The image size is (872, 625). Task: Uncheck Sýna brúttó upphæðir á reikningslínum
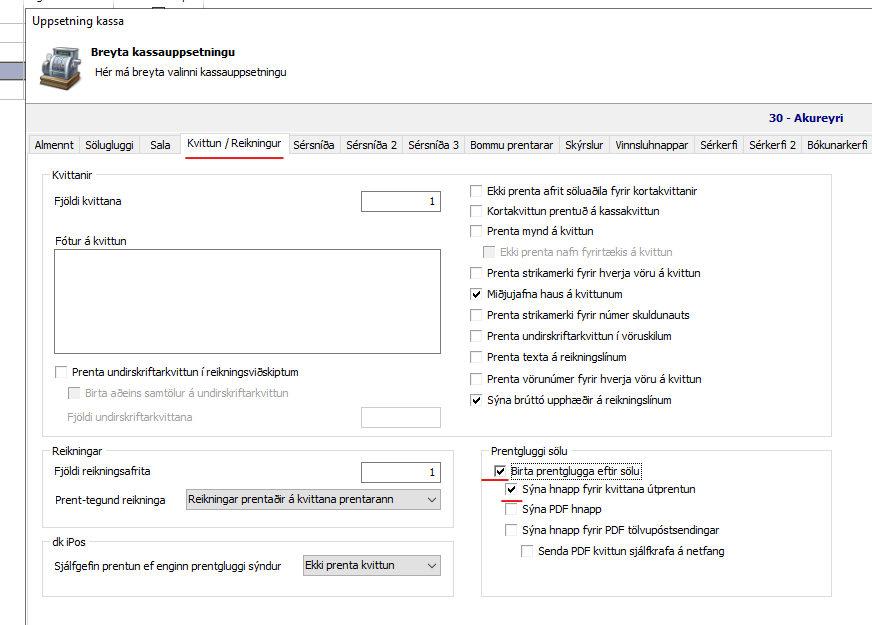477,400
